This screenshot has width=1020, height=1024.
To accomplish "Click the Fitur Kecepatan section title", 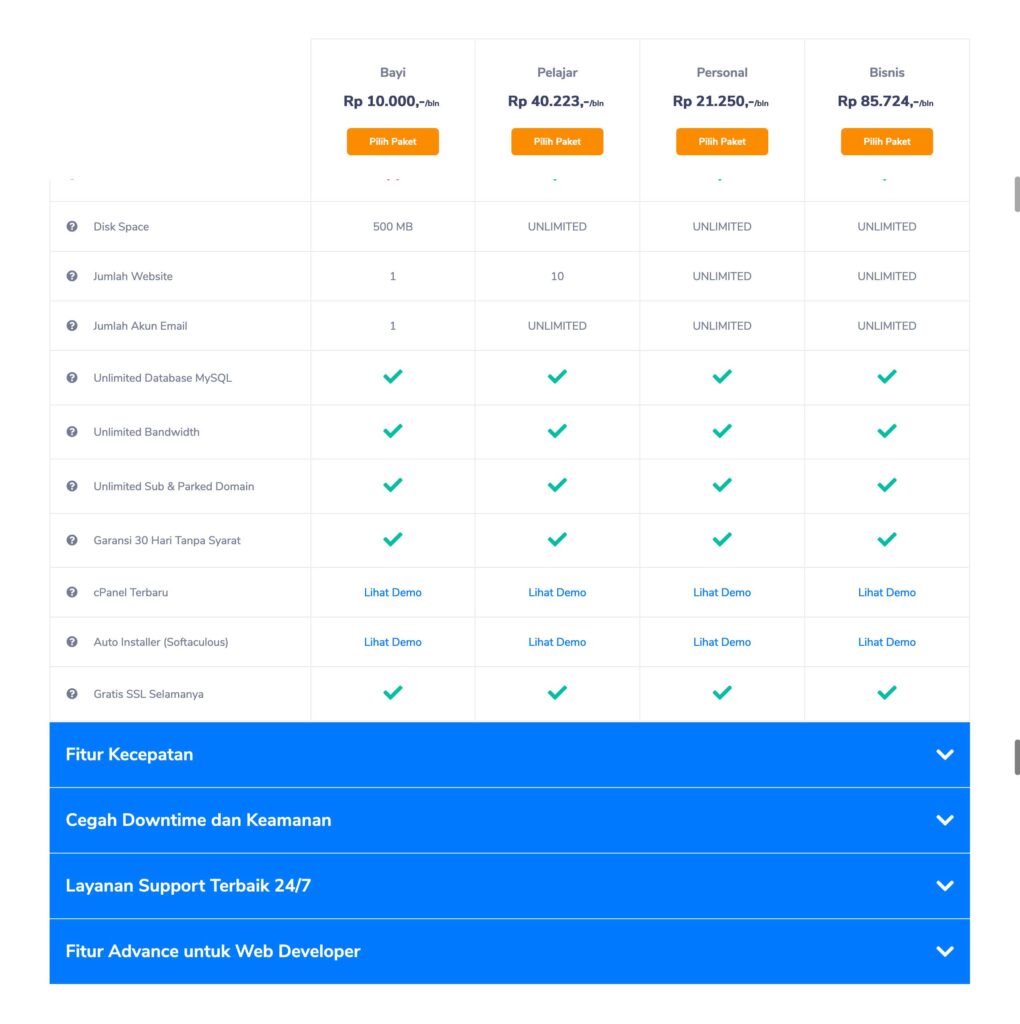I will click(129, 754).
